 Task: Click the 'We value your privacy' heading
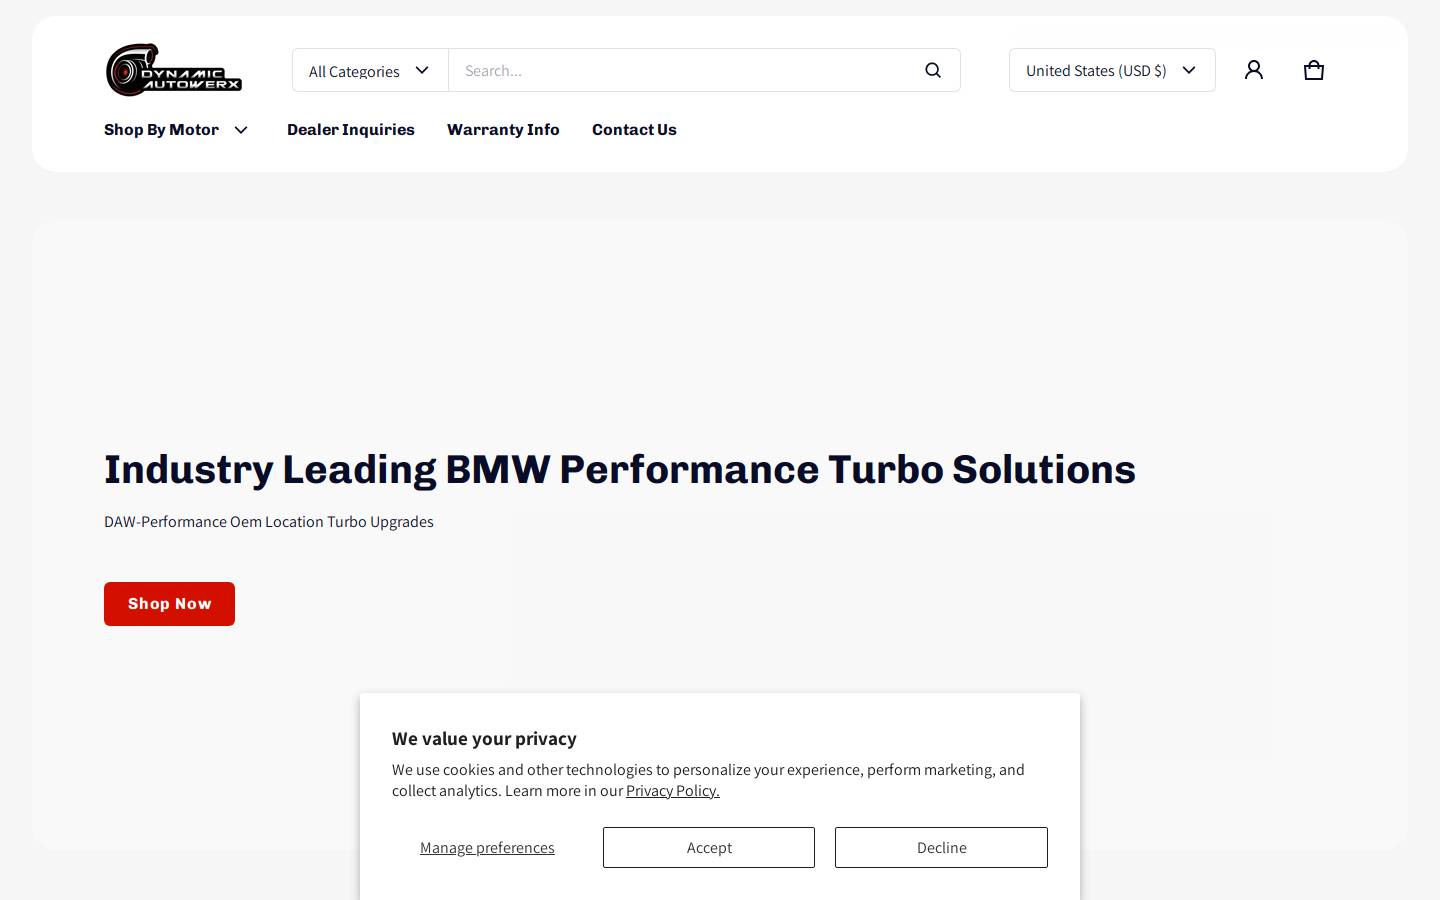click(x=484, y=739)
